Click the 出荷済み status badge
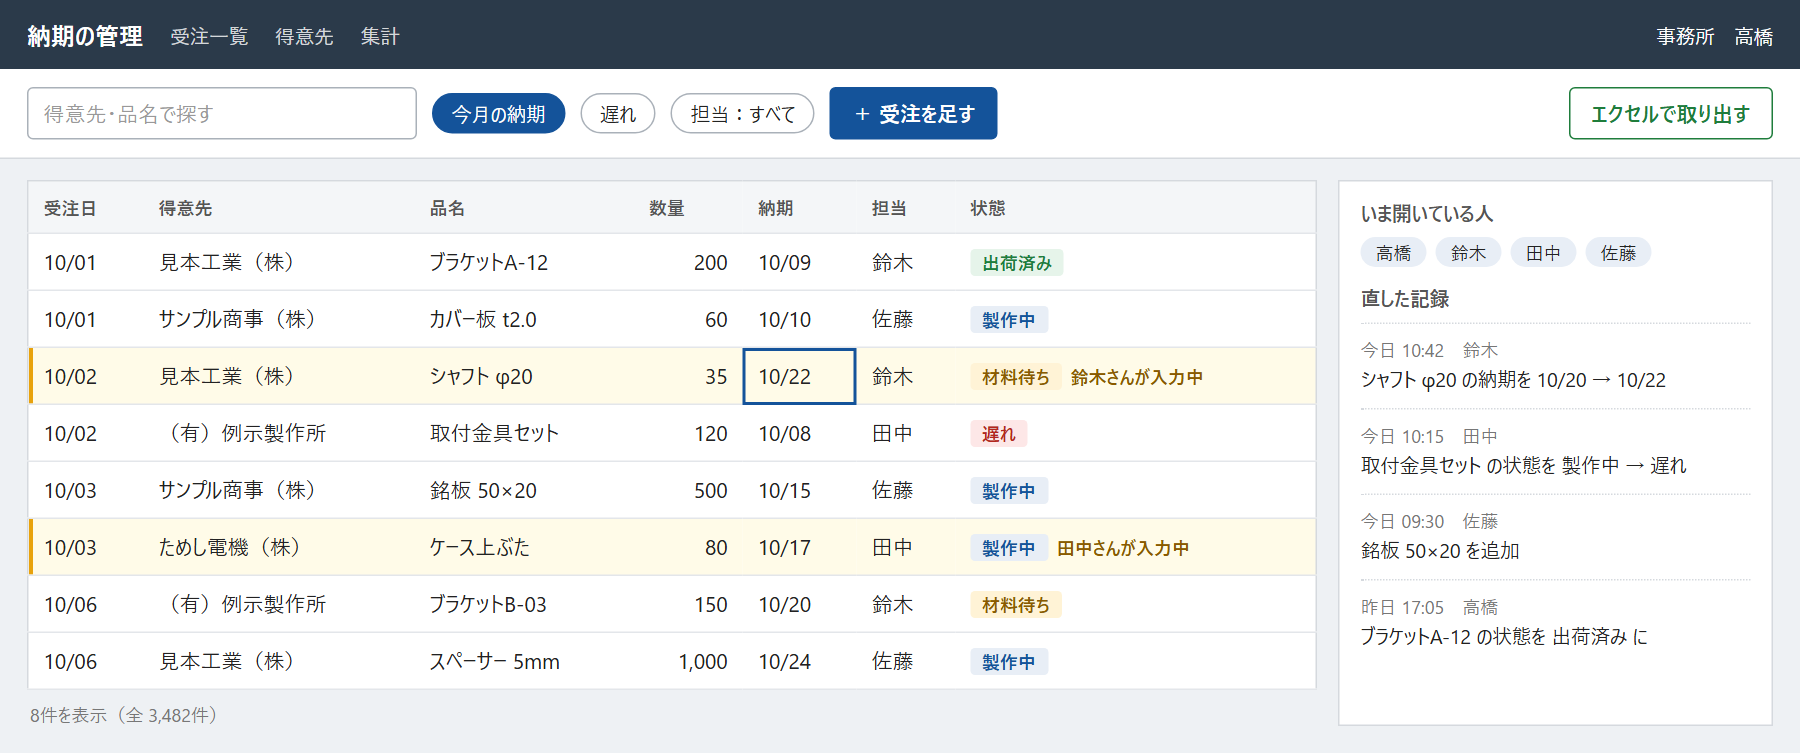The height and width of the screenshot is (753, 1800). click(1017, 263)
